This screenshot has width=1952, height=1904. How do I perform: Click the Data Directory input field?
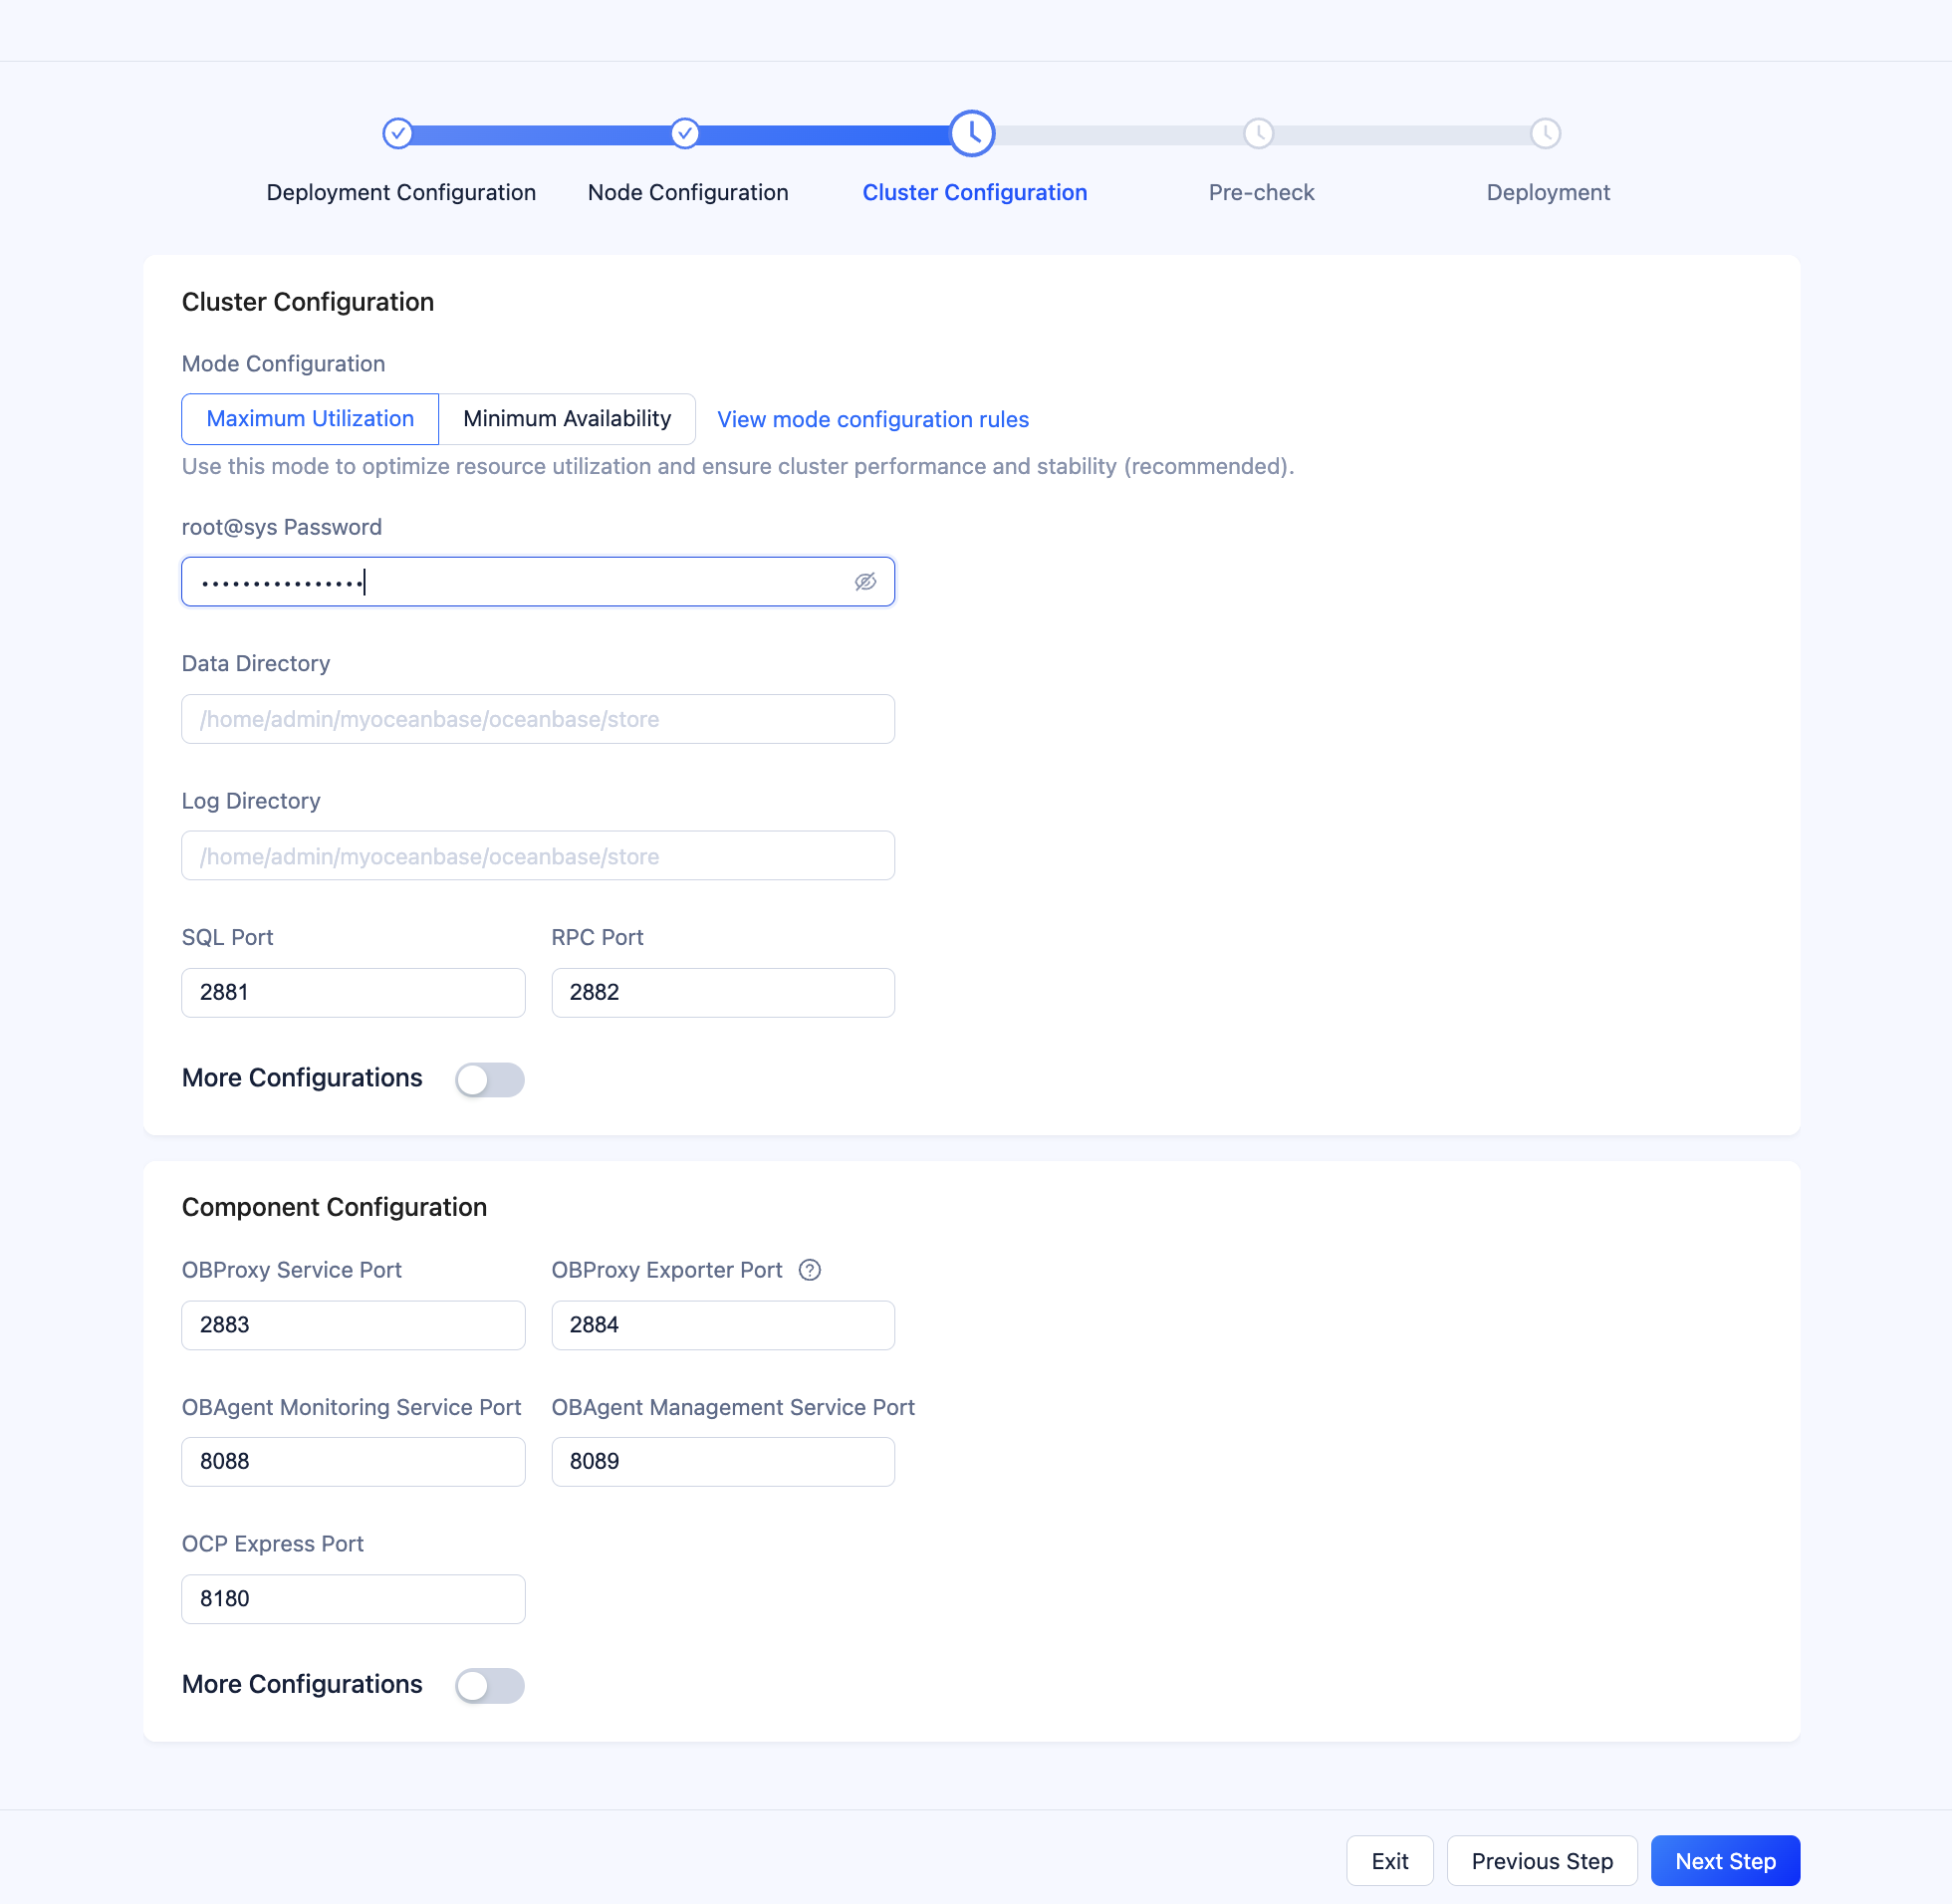538,719
